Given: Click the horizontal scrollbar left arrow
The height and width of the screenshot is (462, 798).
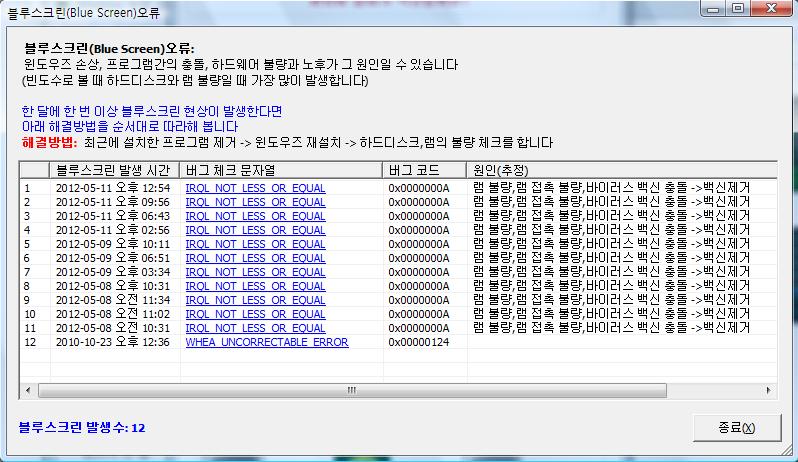Looking at the screenshot, I should click(28, 390).
